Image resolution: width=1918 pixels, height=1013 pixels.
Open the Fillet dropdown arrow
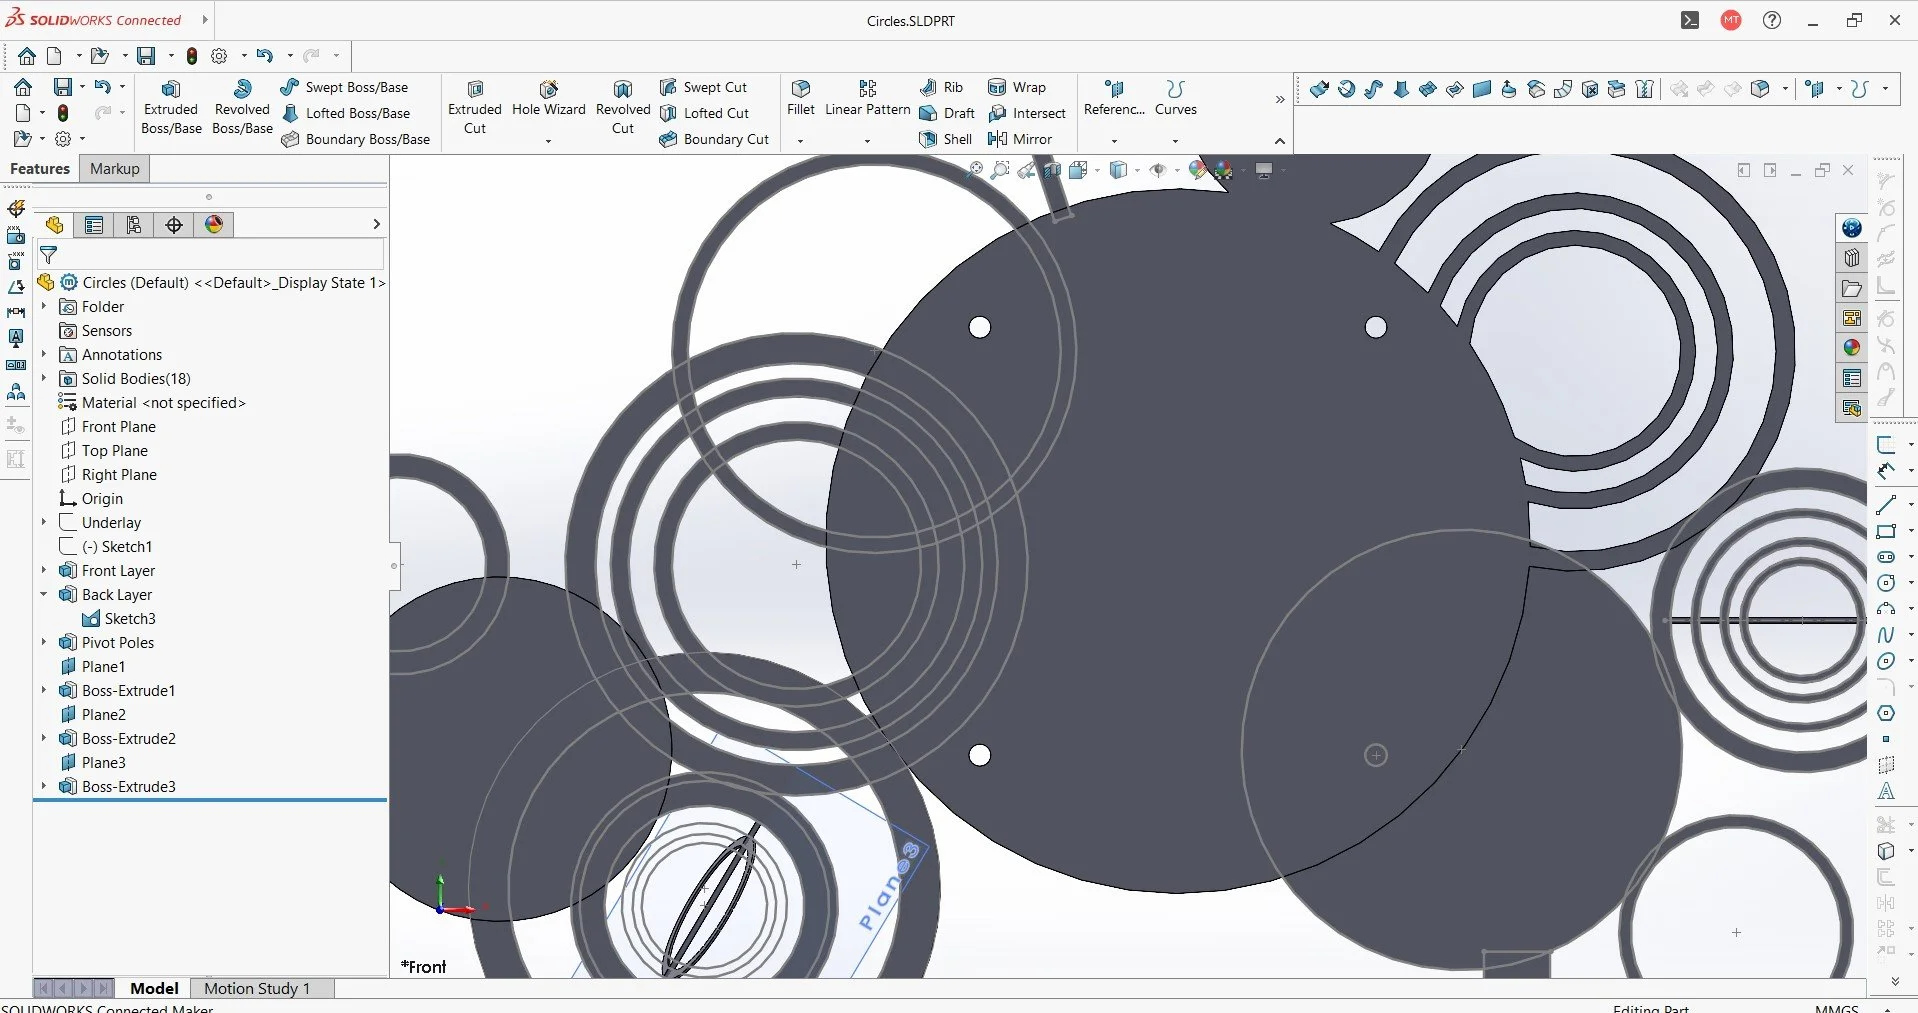click(800, 141)
